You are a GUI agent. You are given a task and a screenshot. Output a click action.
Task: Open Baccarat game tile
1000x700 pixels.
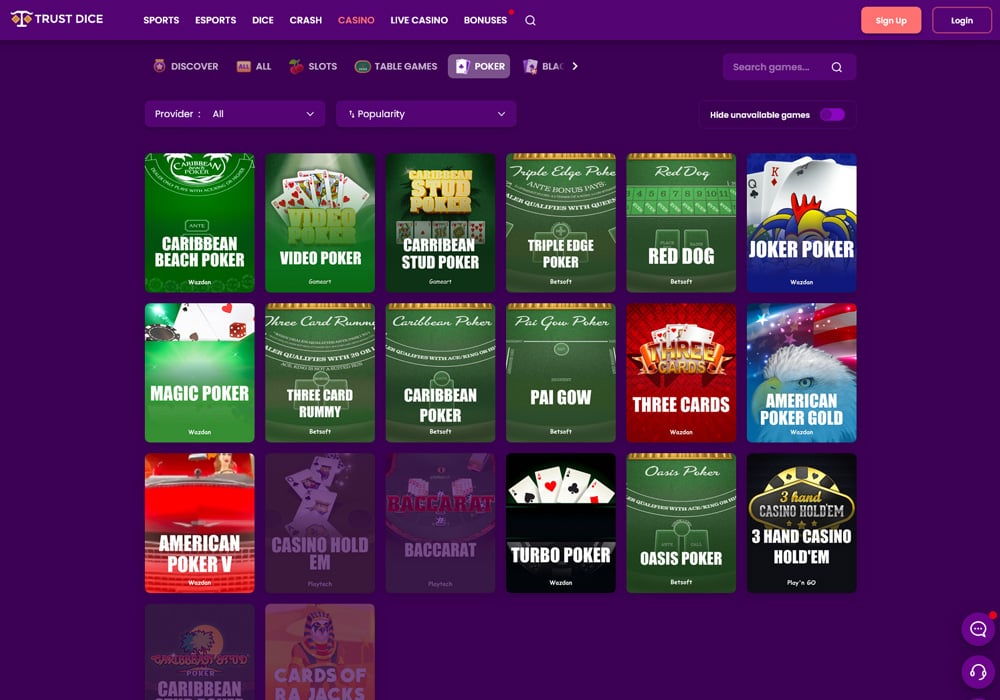coord(440,523)
